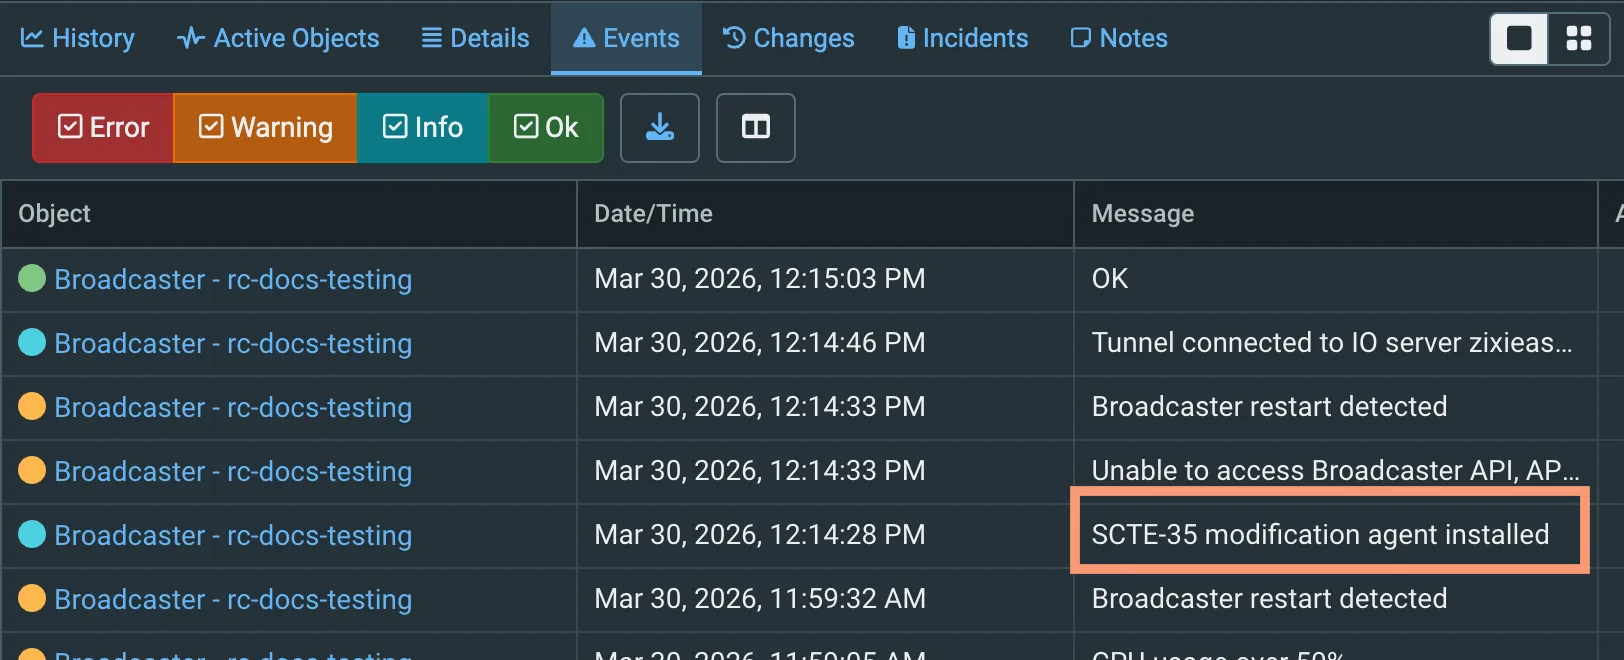Go to the Details tab
Viewport: 1624px width, 660px height.
coord(475,38)
